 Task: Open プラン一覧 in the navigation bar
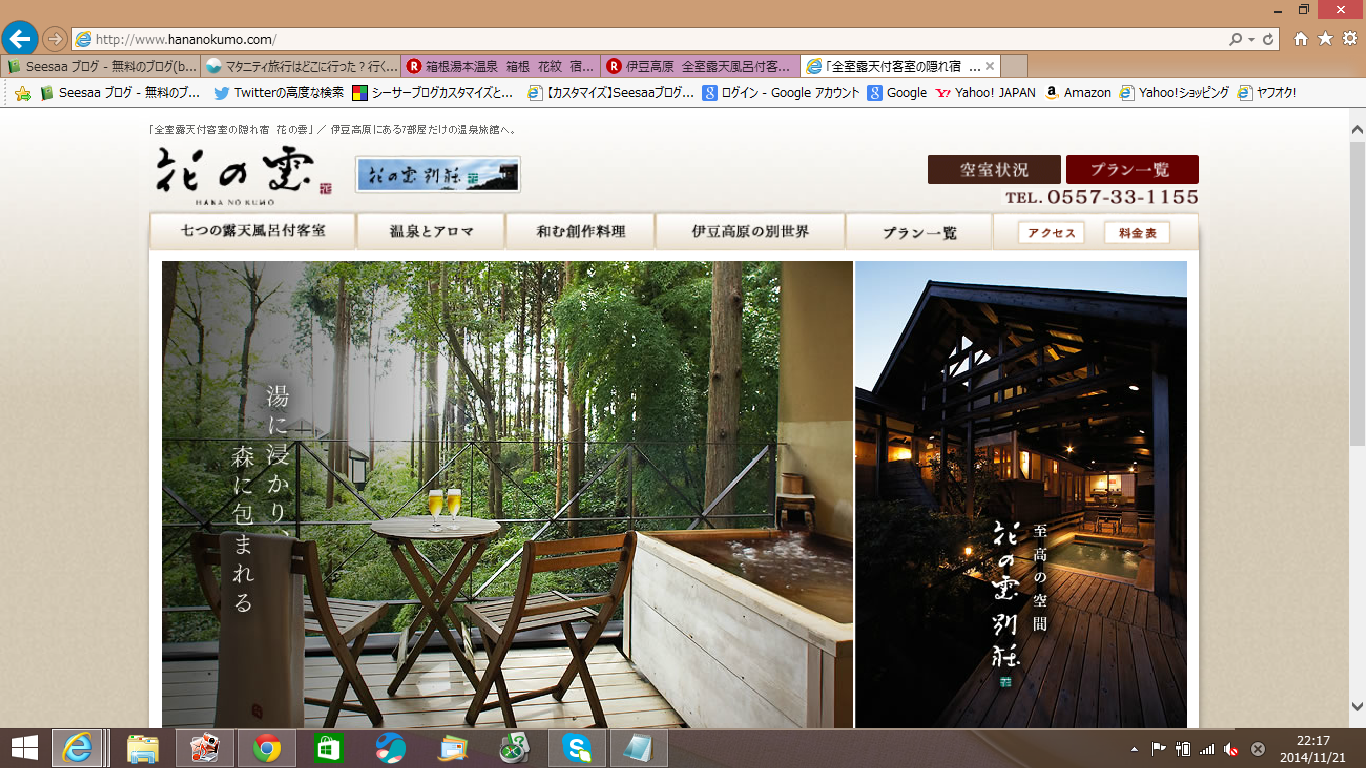(919, 232)
